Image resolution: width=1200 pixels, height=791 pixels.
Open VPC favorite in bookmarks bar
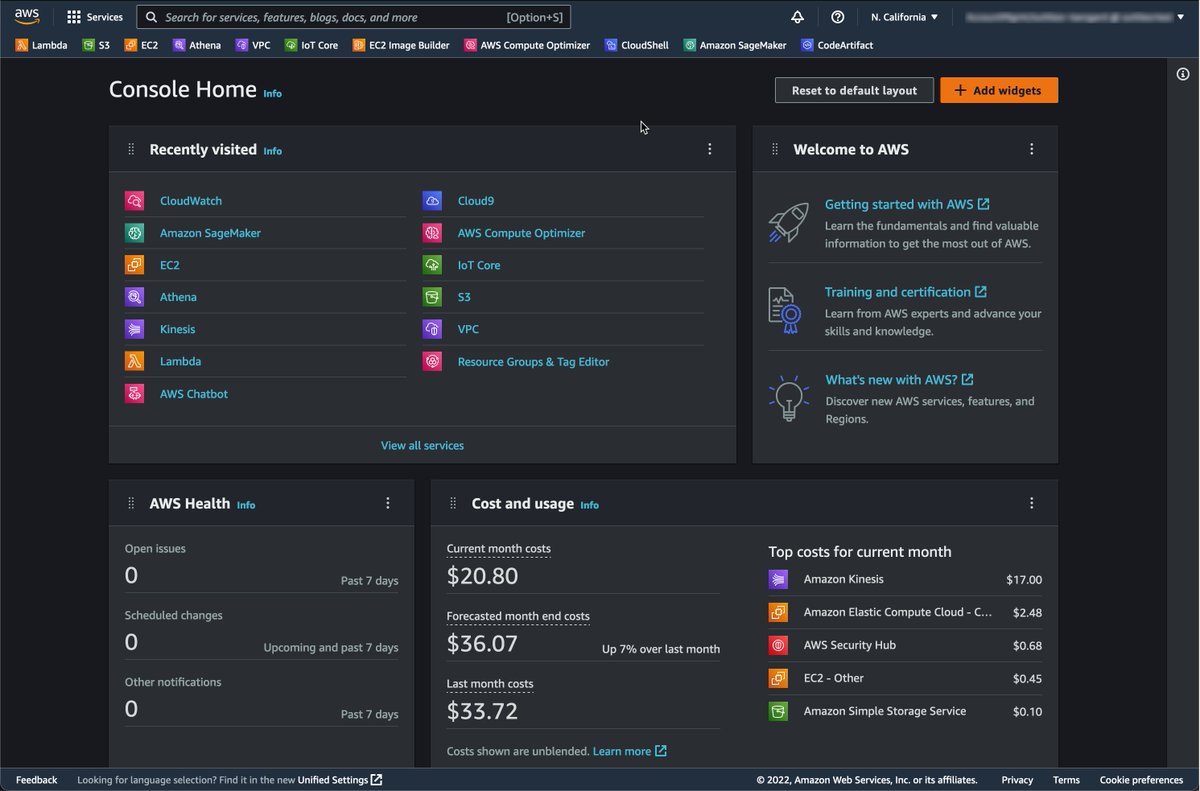tap(253, 45)
